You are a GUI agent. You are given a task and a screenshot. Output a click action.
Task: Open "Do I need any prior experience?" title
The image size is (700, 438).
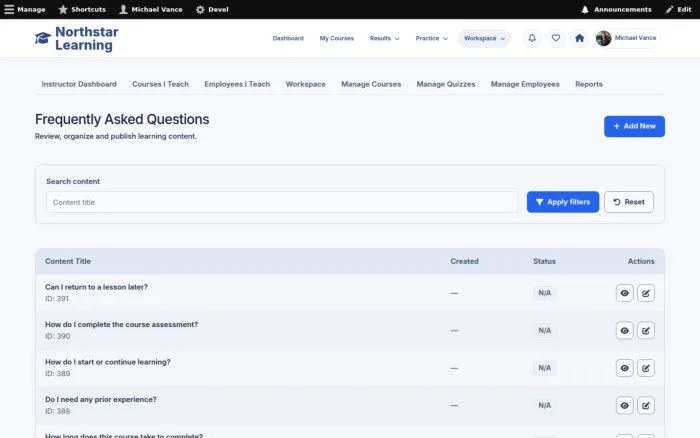tap(101, 400)
